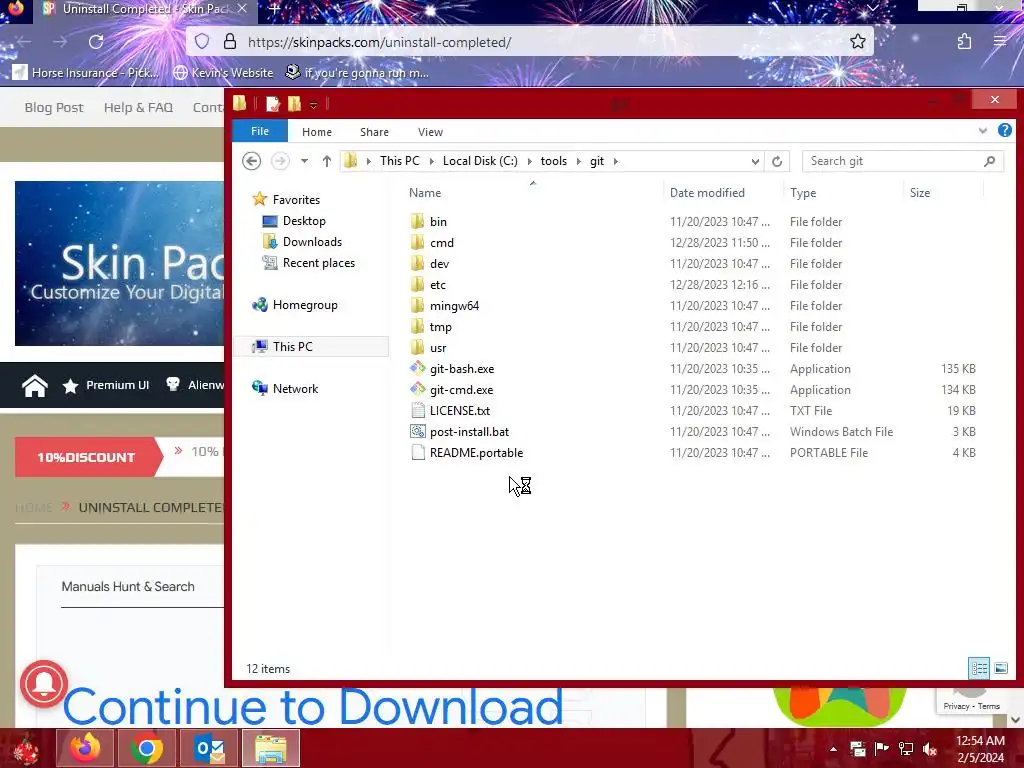Image resolution: width=1024 pixels, height=768 pixels.
Task: Open Kevin's Website bookmark
Action: click(223, 72)
